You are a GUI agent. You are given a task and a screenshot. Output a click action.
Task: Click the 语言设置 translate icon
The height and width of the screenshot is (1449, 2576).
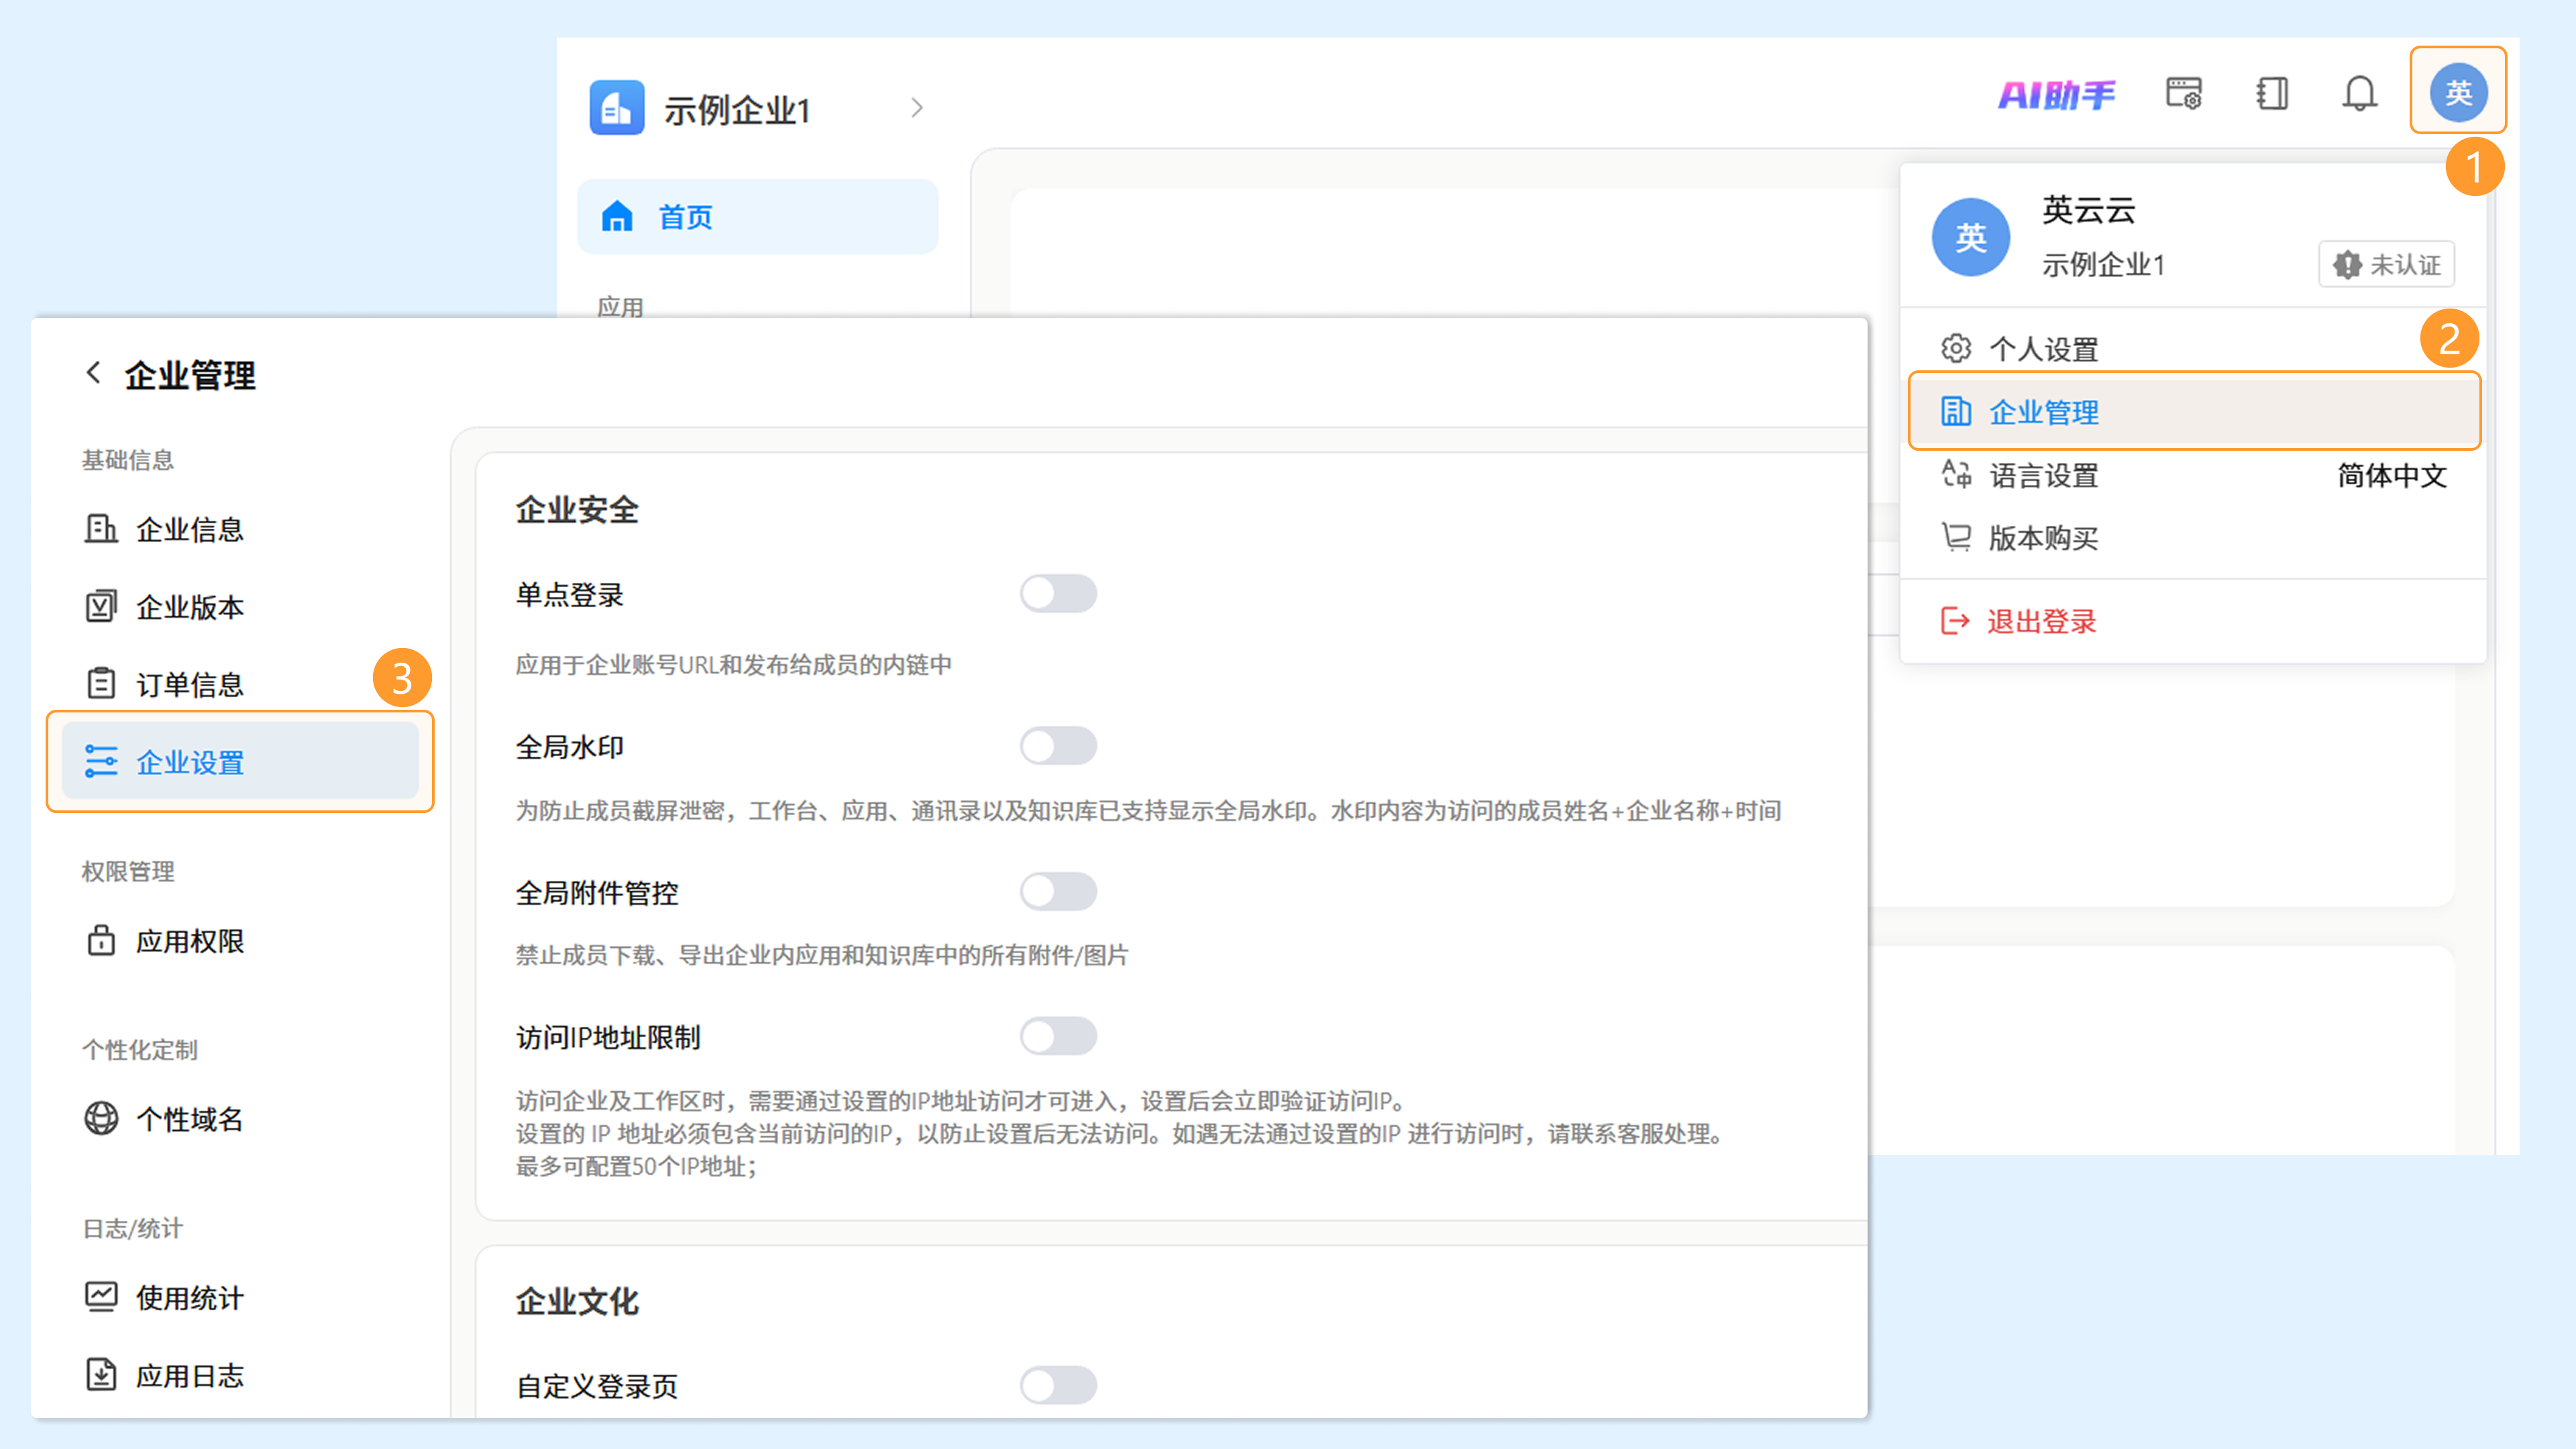pos(1956,474)
